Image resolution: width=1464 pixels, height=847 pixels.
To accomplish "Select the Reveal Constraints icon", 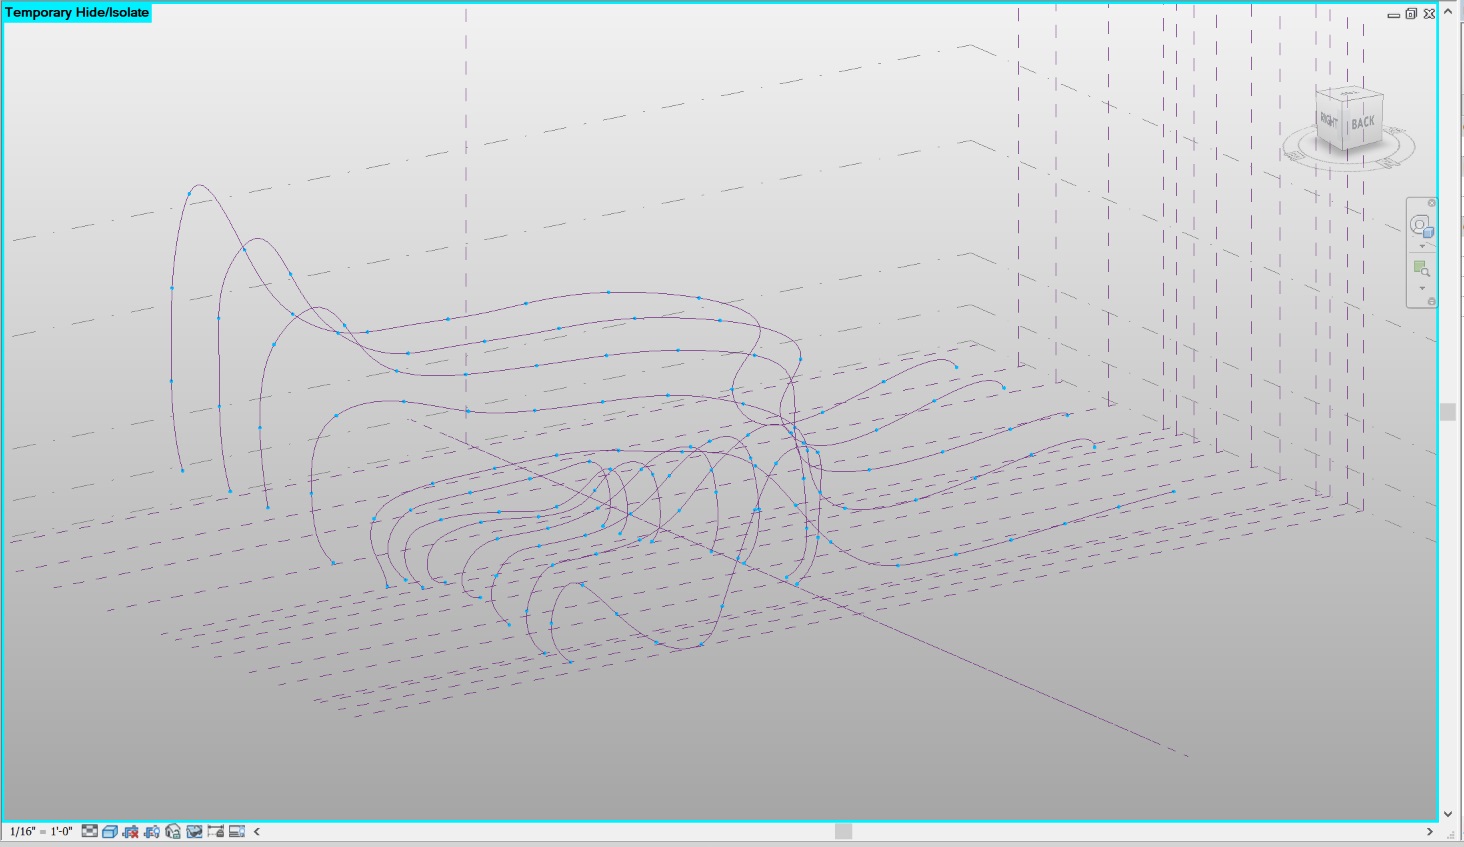I will coord(214,830).
